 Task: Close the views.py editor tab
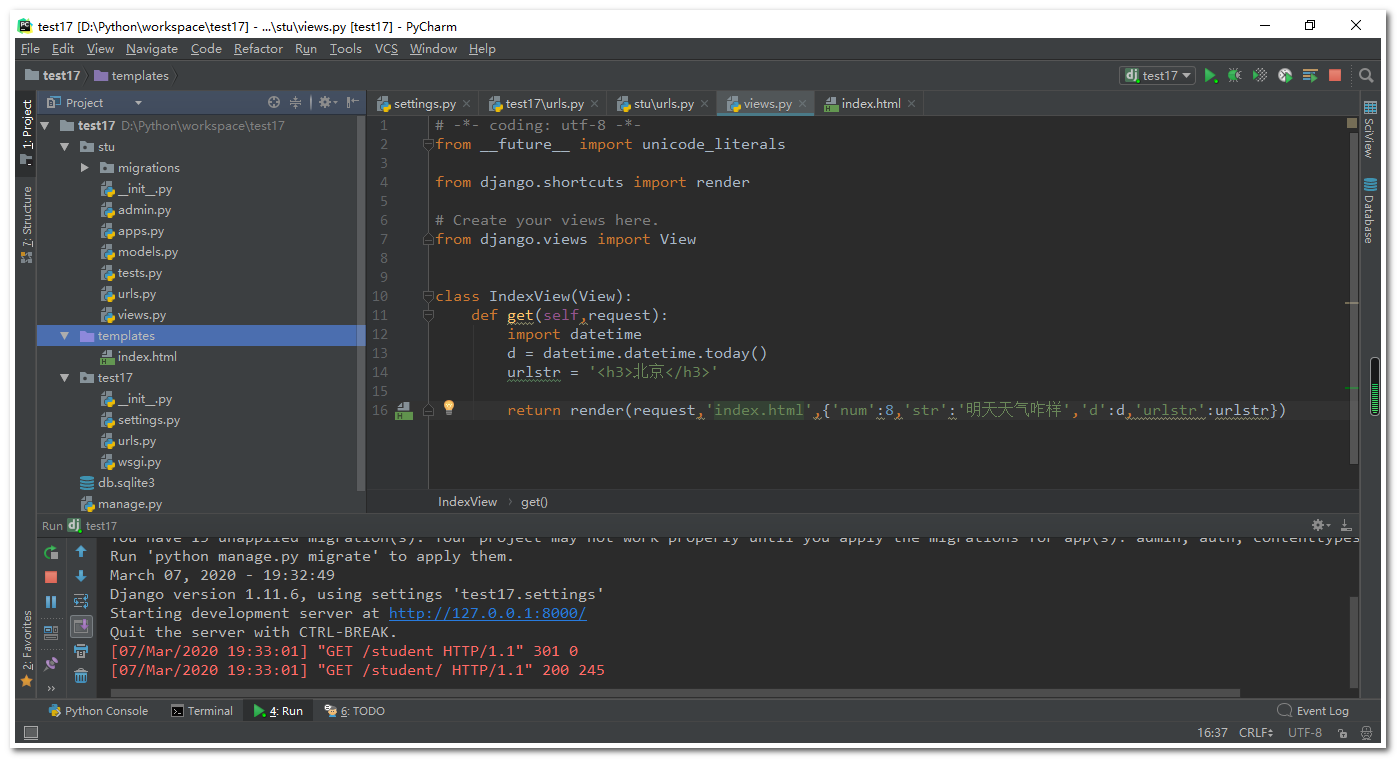tap(804, 103)
